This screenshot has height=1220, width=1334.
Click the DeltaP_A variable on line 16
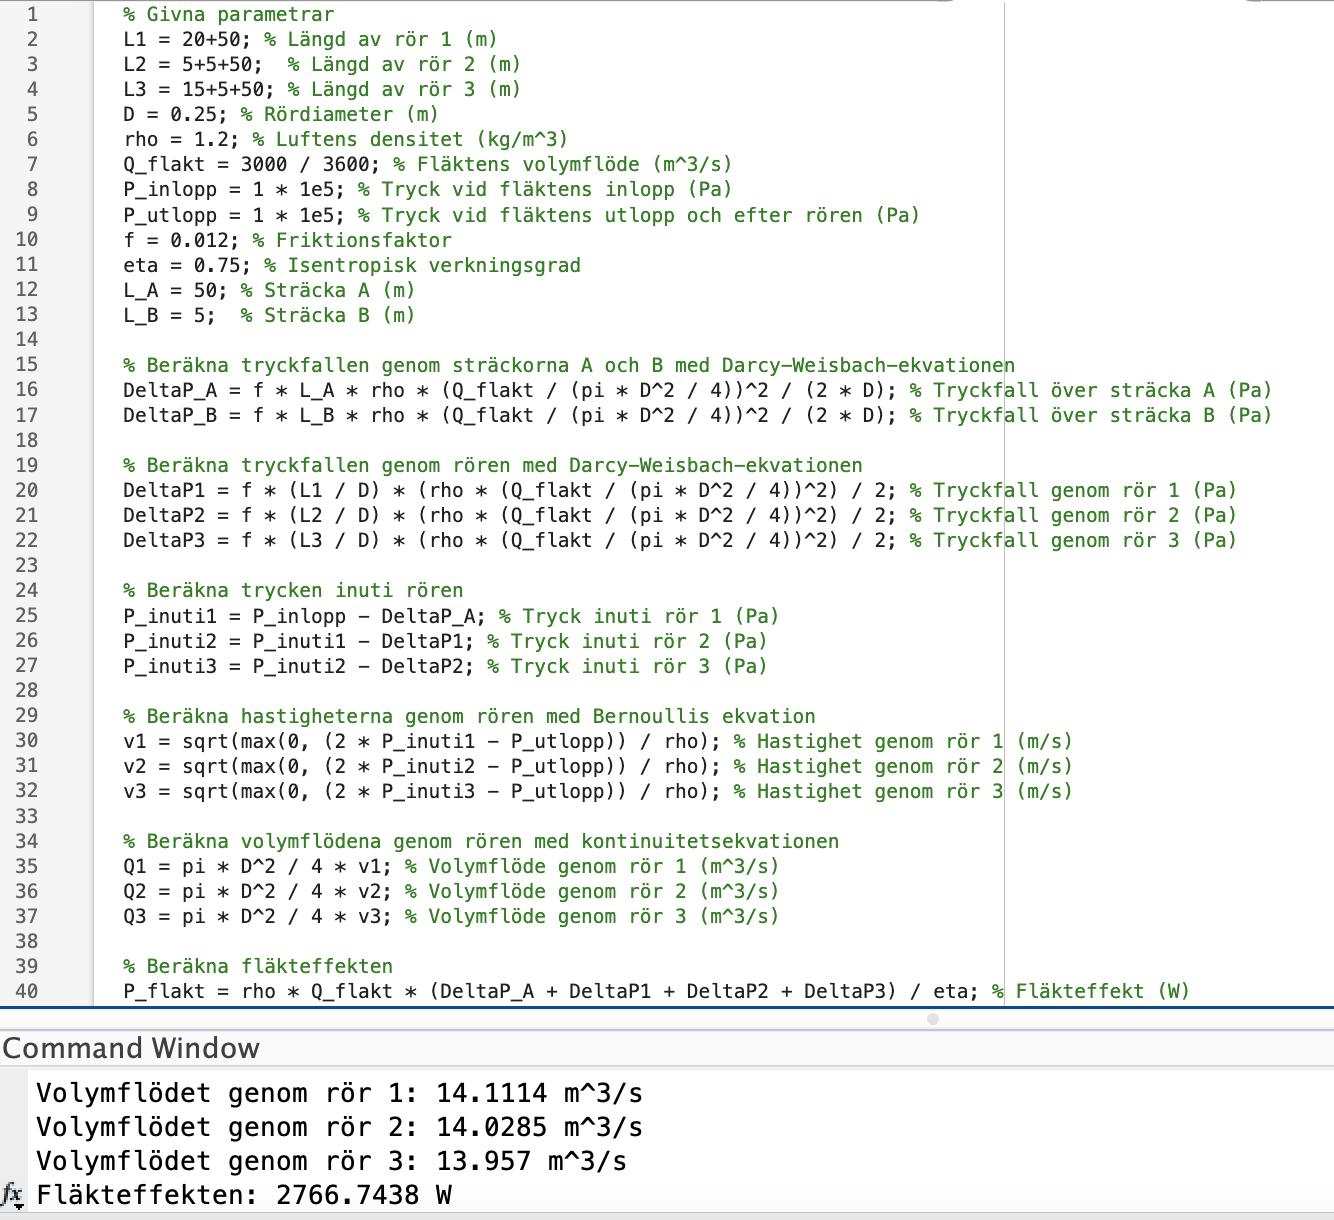point(169,390)
